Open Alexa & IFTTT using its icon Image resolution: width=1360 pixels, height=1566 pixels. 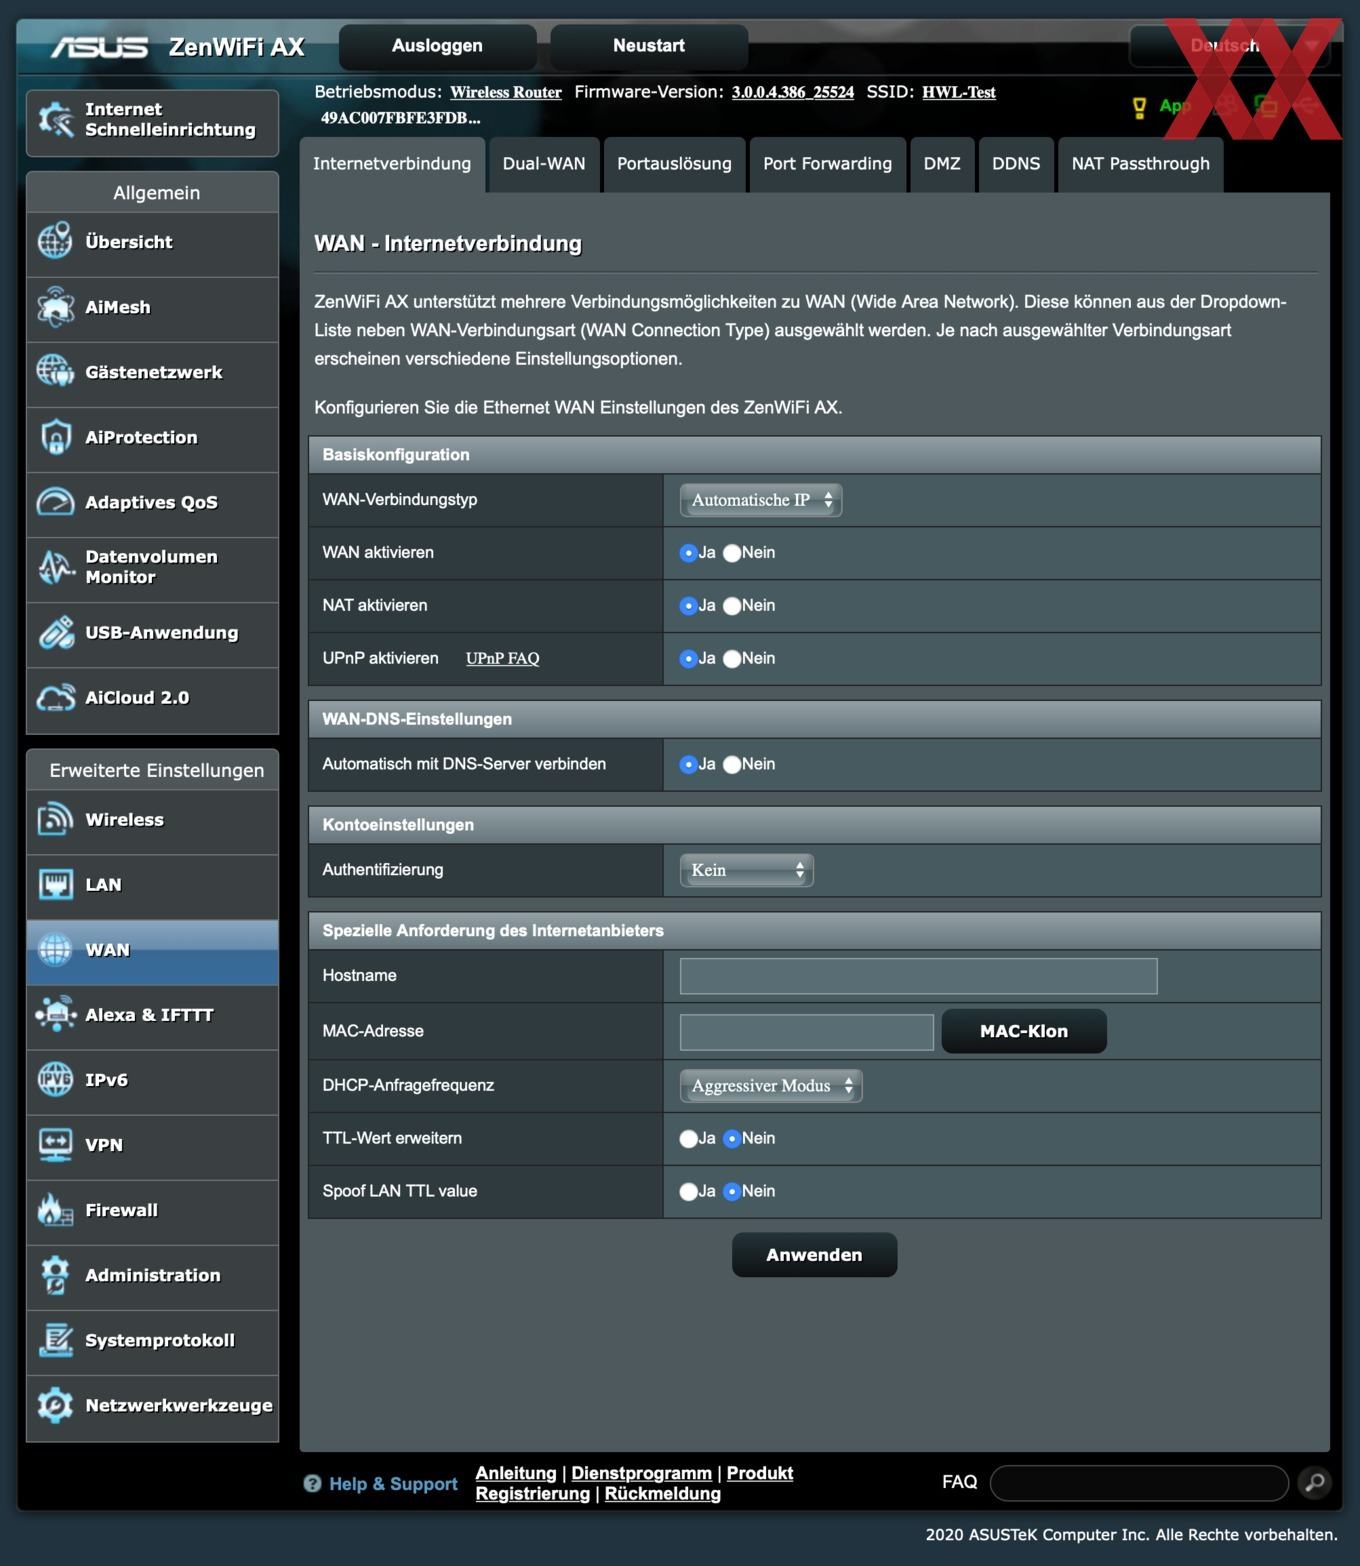point(56,1015)
